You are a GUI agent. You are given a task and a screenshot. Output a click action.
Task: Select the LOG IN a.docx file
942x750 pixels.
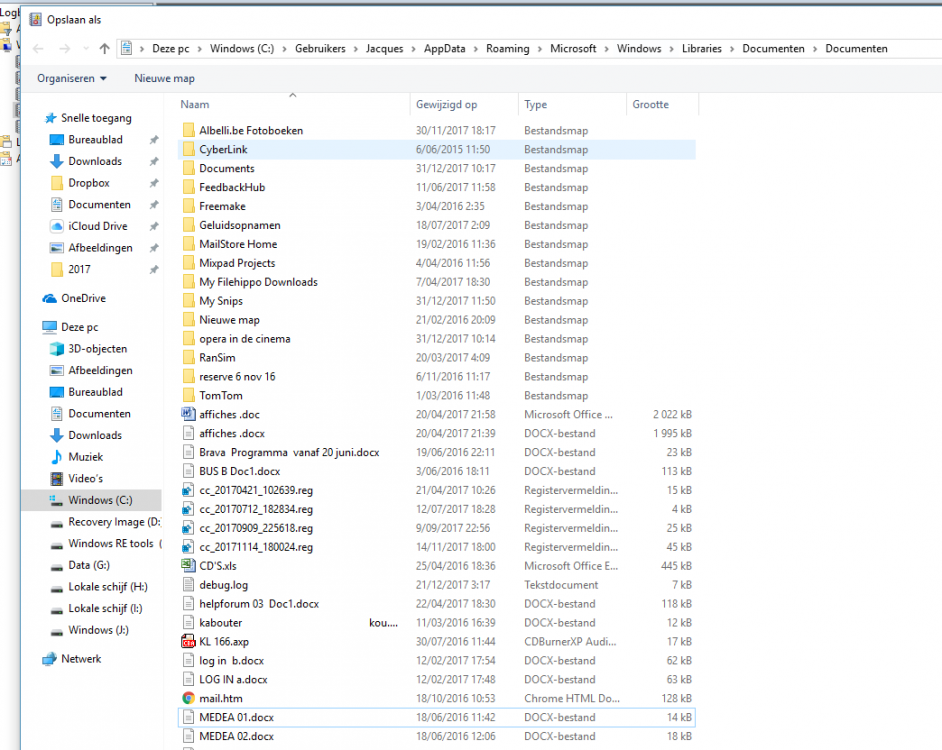(437, 680)
